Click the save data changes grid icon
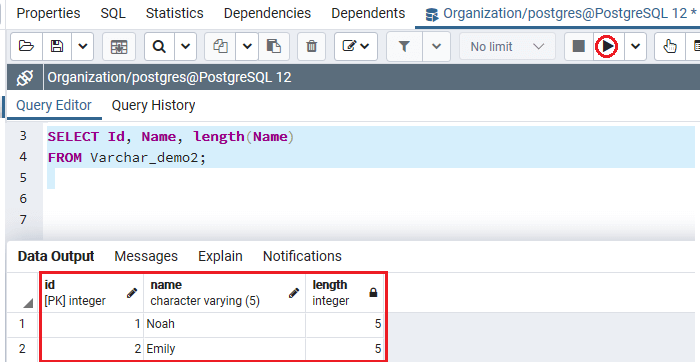Image resolution: width=700 pixels, height=362 pixels. tap(119, 46)
